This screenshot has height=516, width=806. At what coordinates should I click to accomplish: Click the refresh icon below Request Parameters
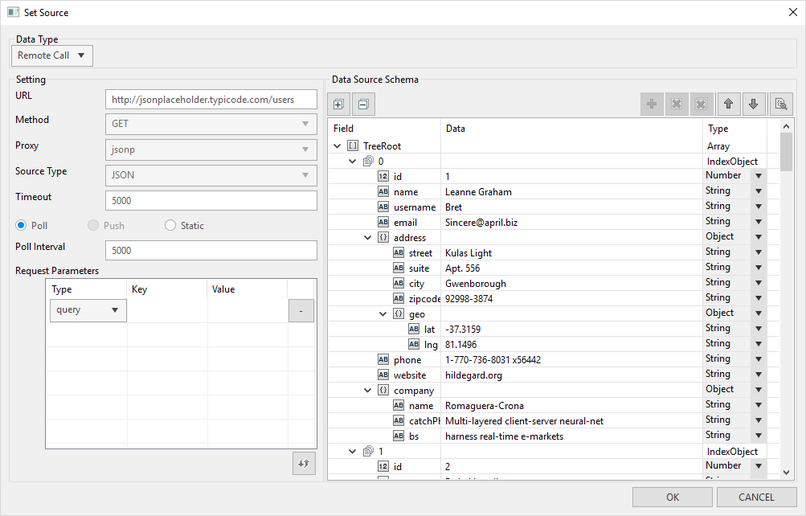click(304, 462)
